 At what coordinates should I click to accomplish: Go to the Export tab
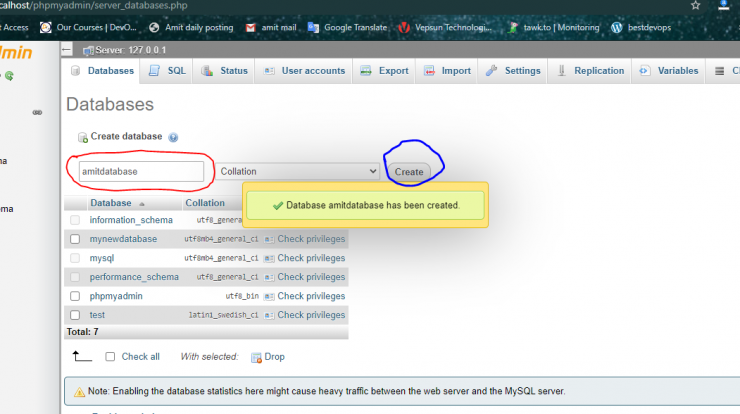[384, 71]
